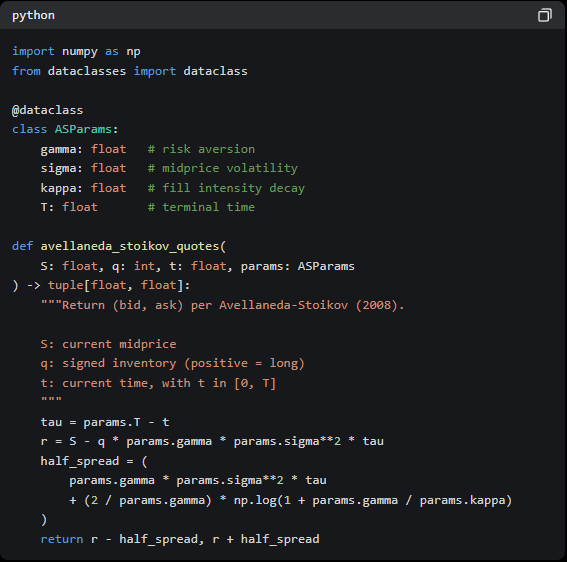Click docstring line 't: current time'

pyautogui.click(x=158, y=383)
